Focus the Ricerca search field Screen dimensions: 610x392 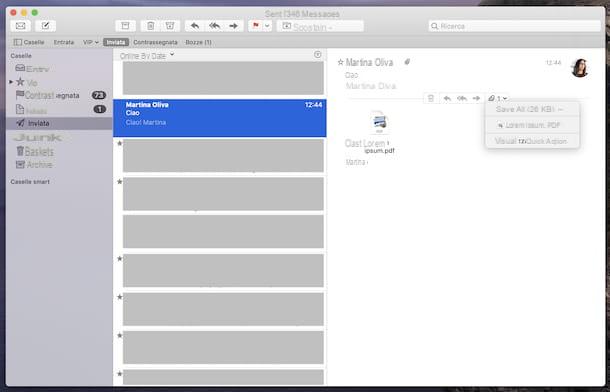pyautogui.click(x=515, y=26)
